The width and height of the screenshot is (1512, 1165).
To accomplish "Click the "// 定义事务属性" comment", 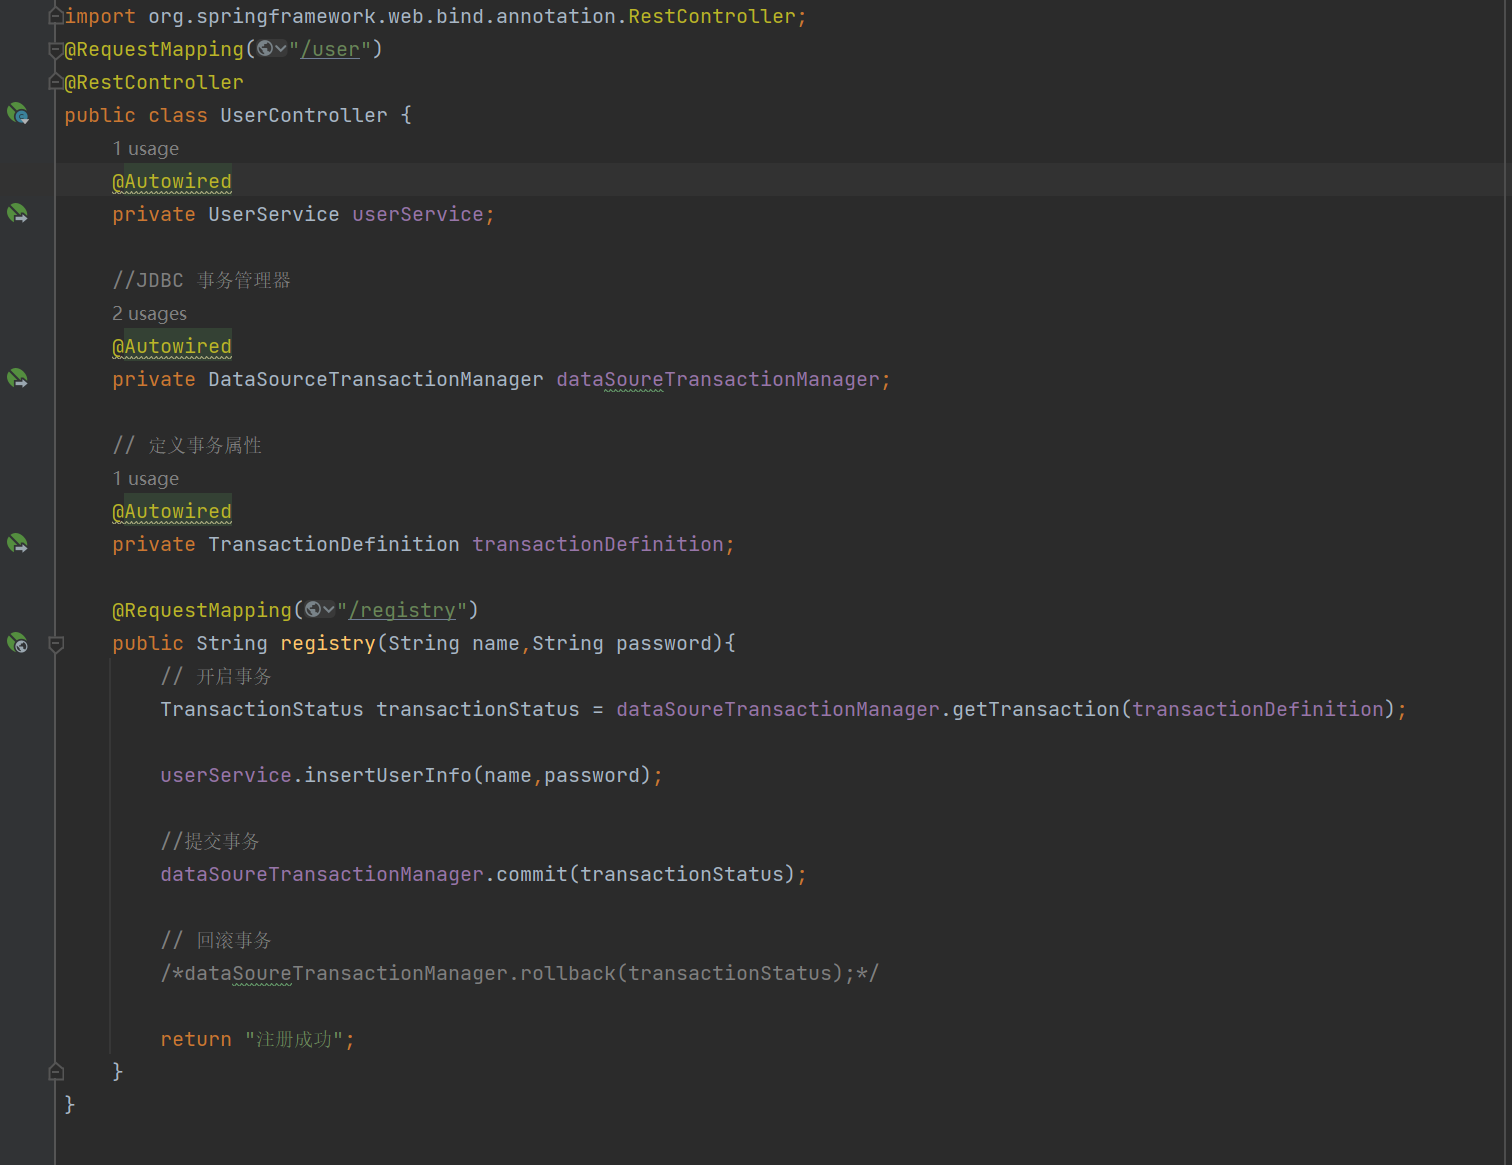I will tap(187, 445).
